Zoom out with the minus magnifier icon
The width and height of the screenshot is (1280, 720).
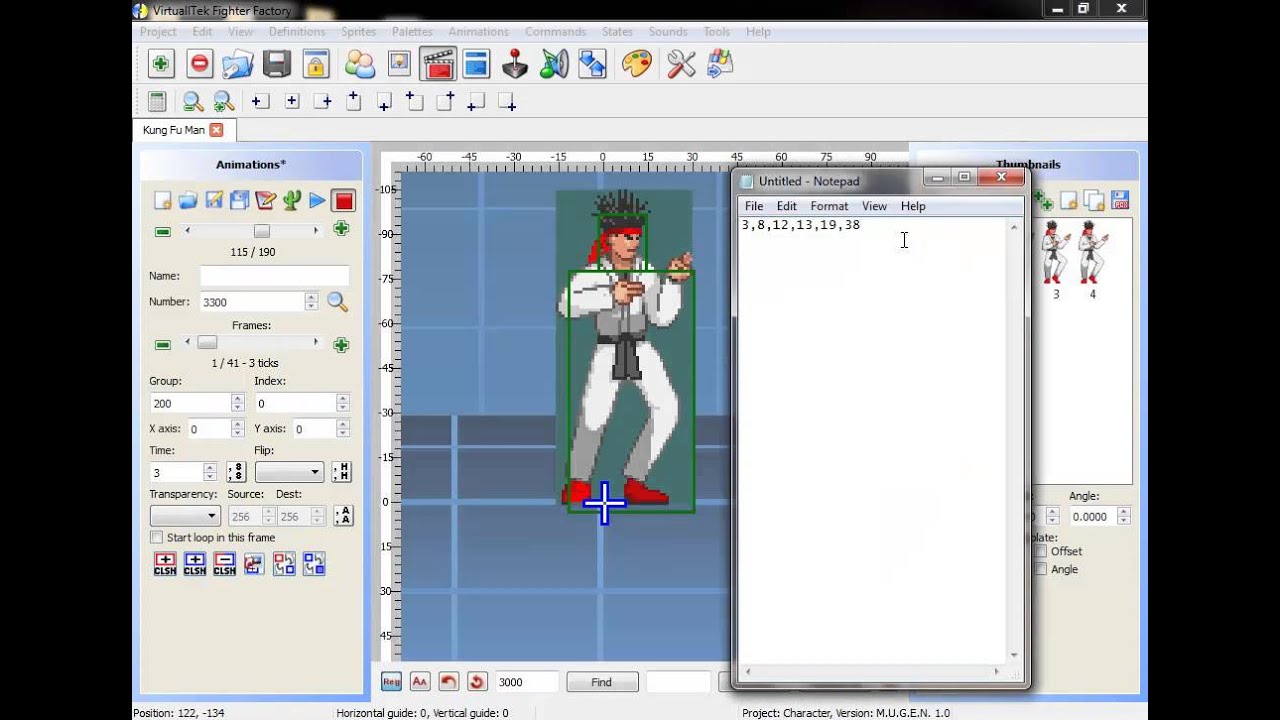point(192,101)
